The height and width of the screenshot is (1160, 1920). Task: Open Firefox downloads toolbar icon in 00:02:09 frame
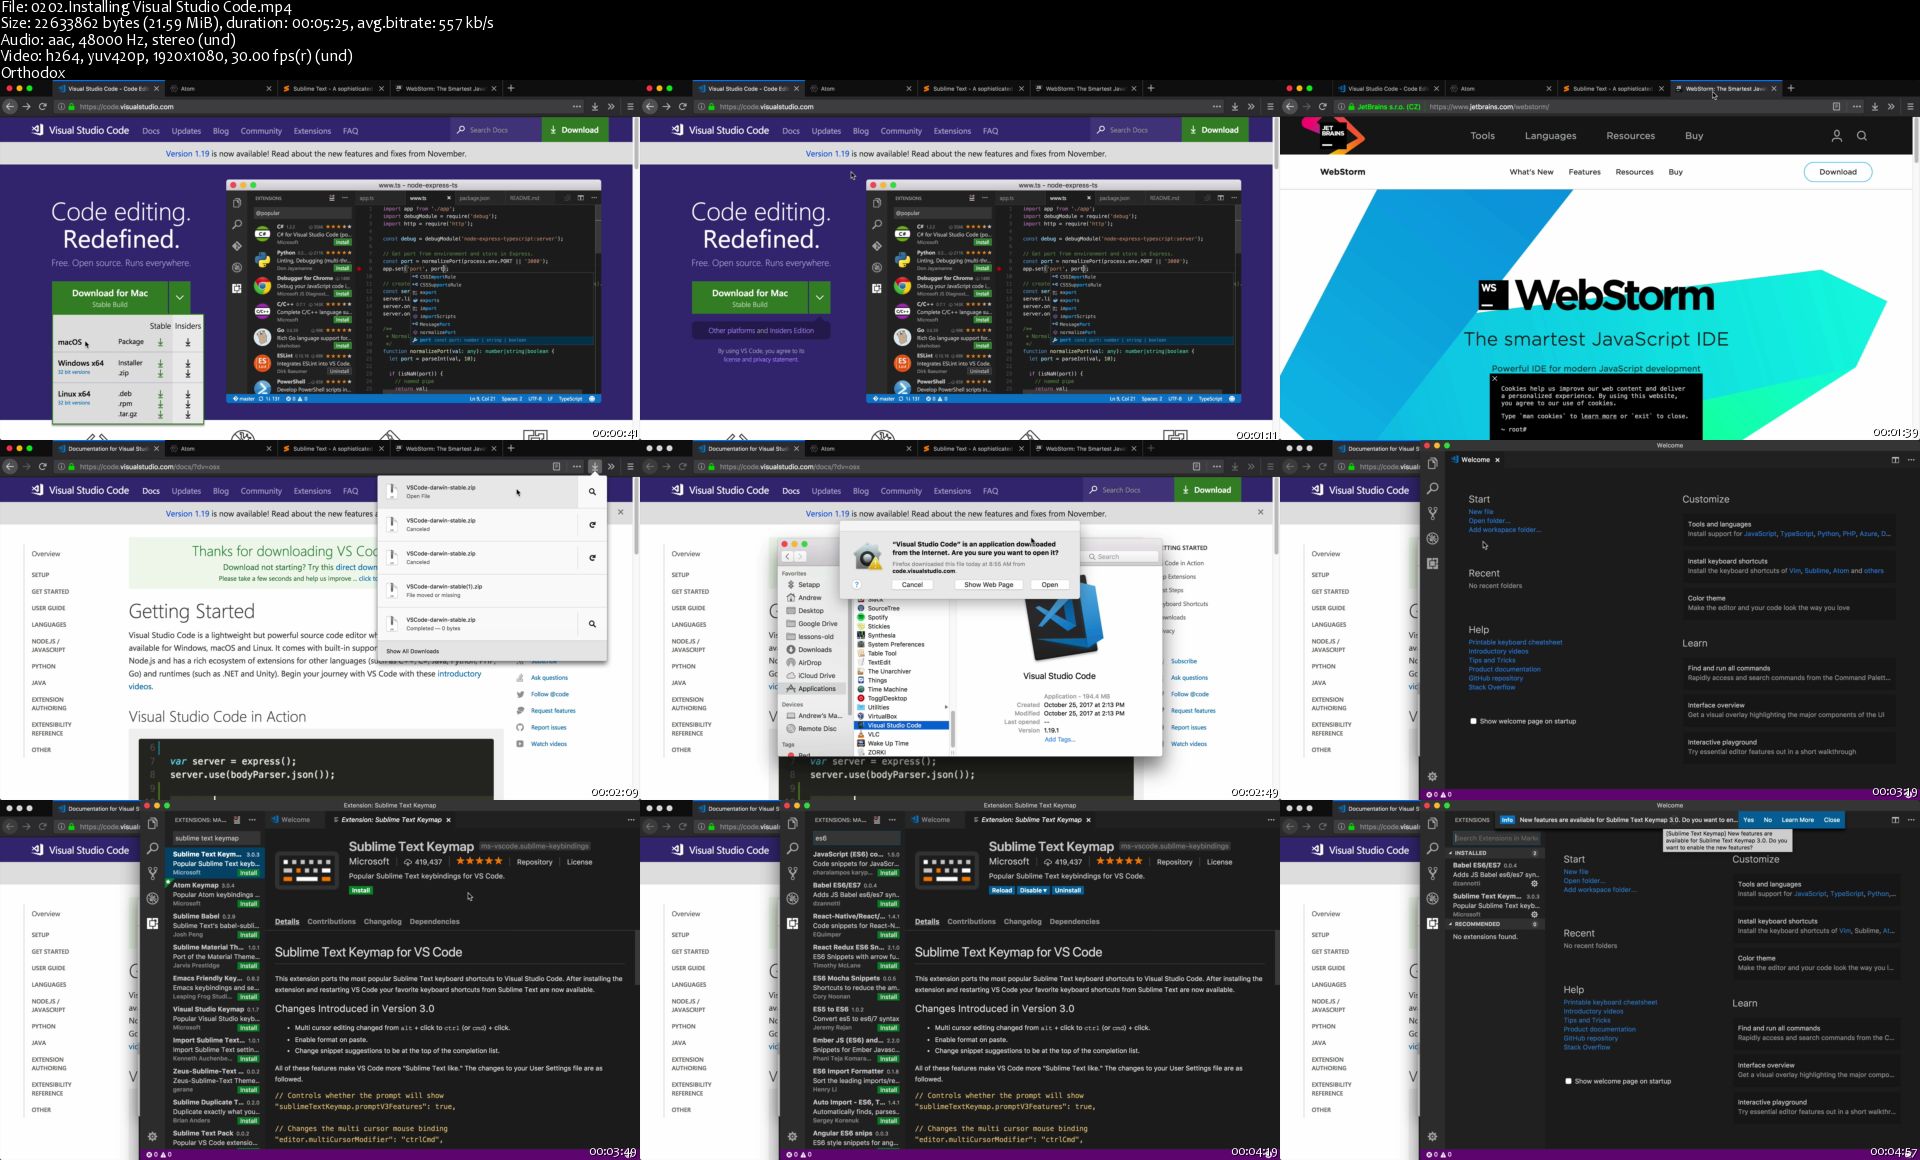coord(595,466)
